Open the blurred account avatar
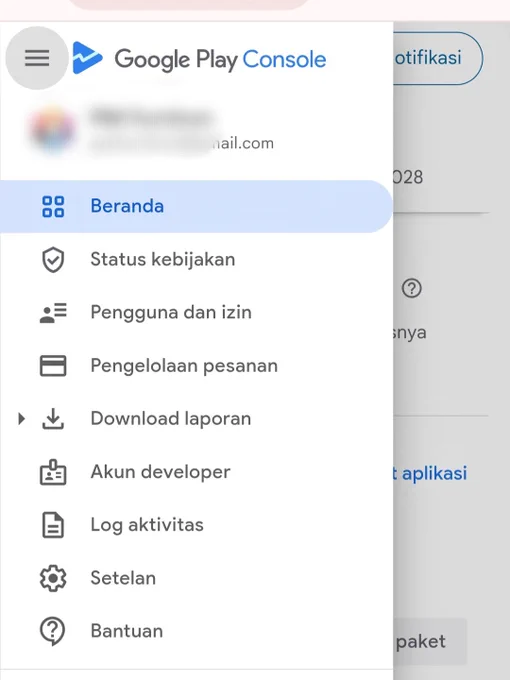Screen dimensions: 510x680 click(x=53, y=128)
